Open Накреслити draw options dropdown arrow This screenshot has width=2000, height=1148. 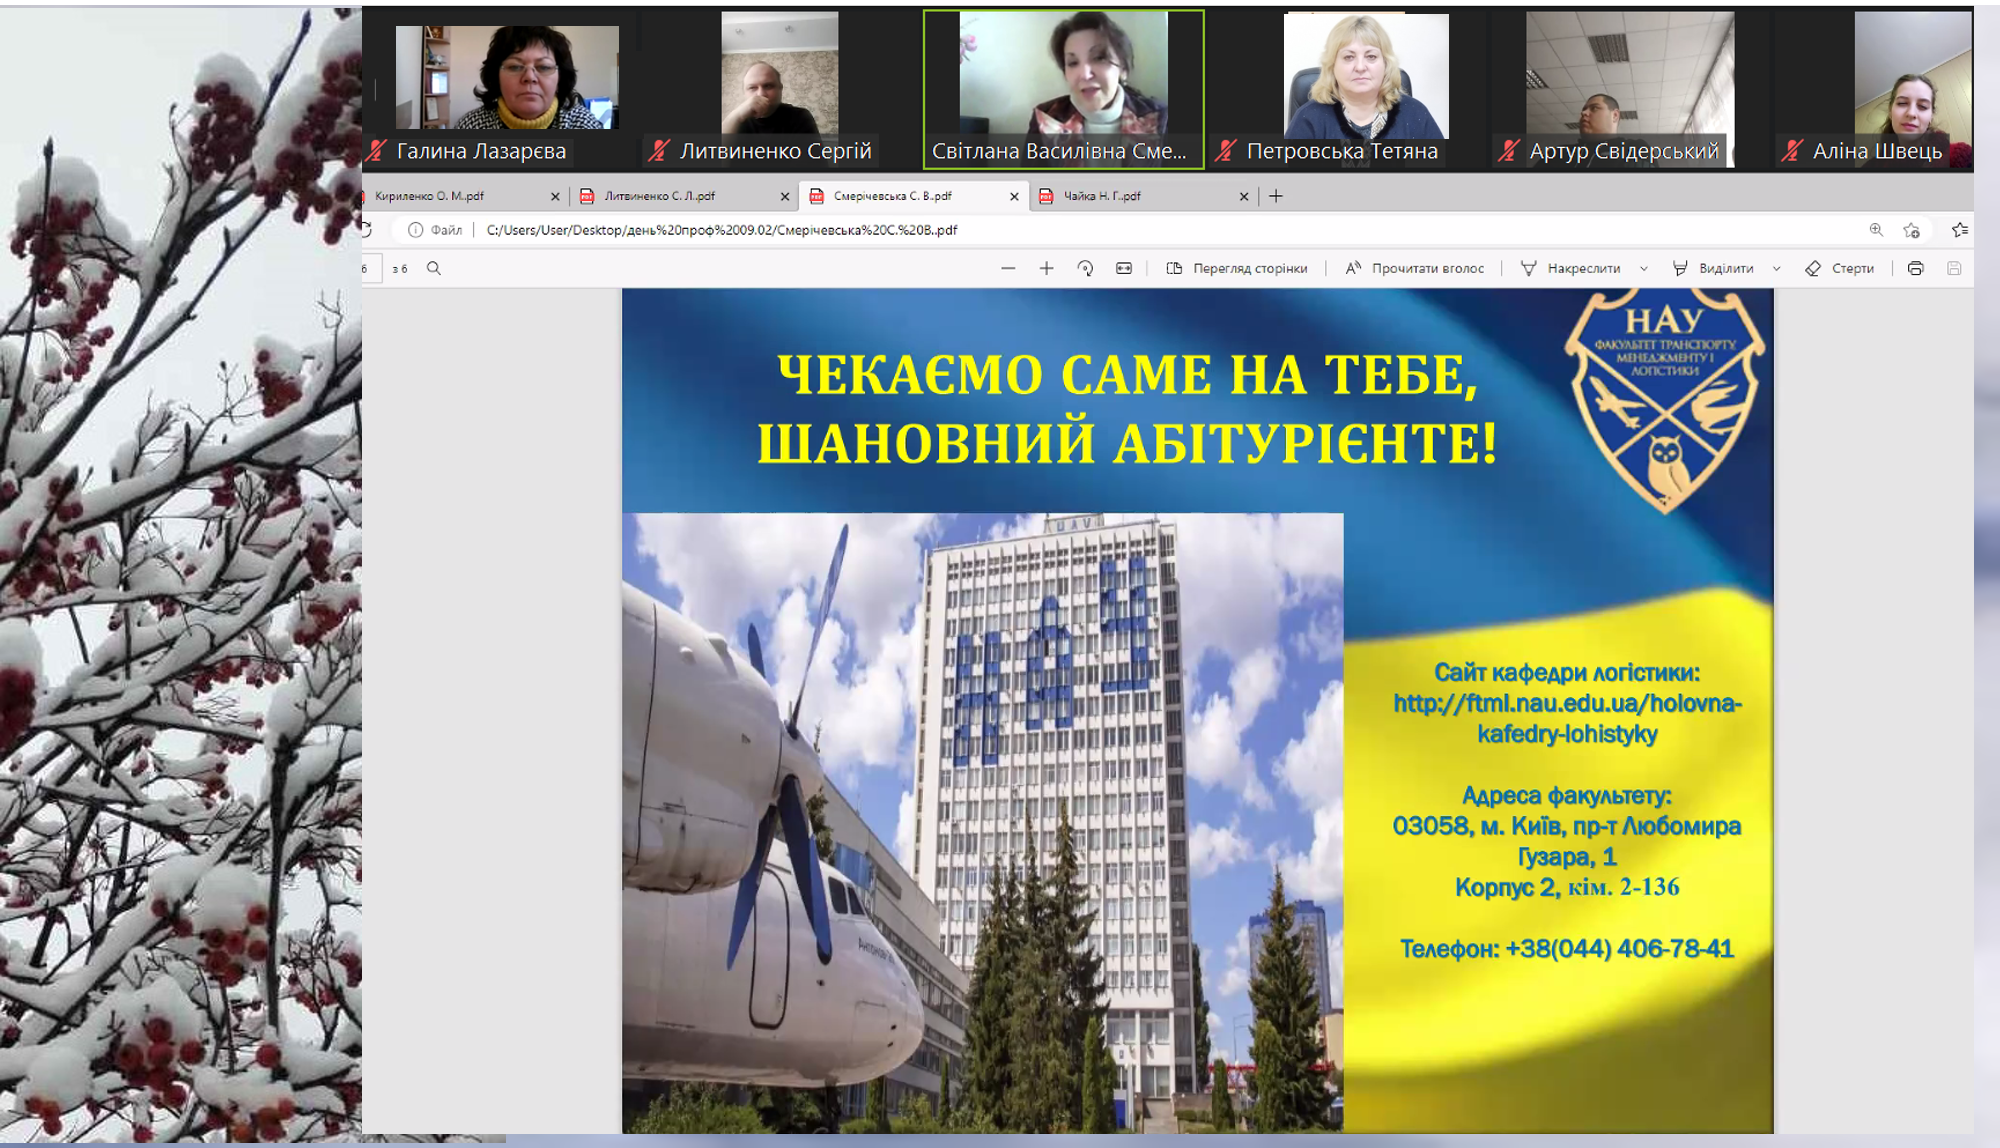(1643, 268)
